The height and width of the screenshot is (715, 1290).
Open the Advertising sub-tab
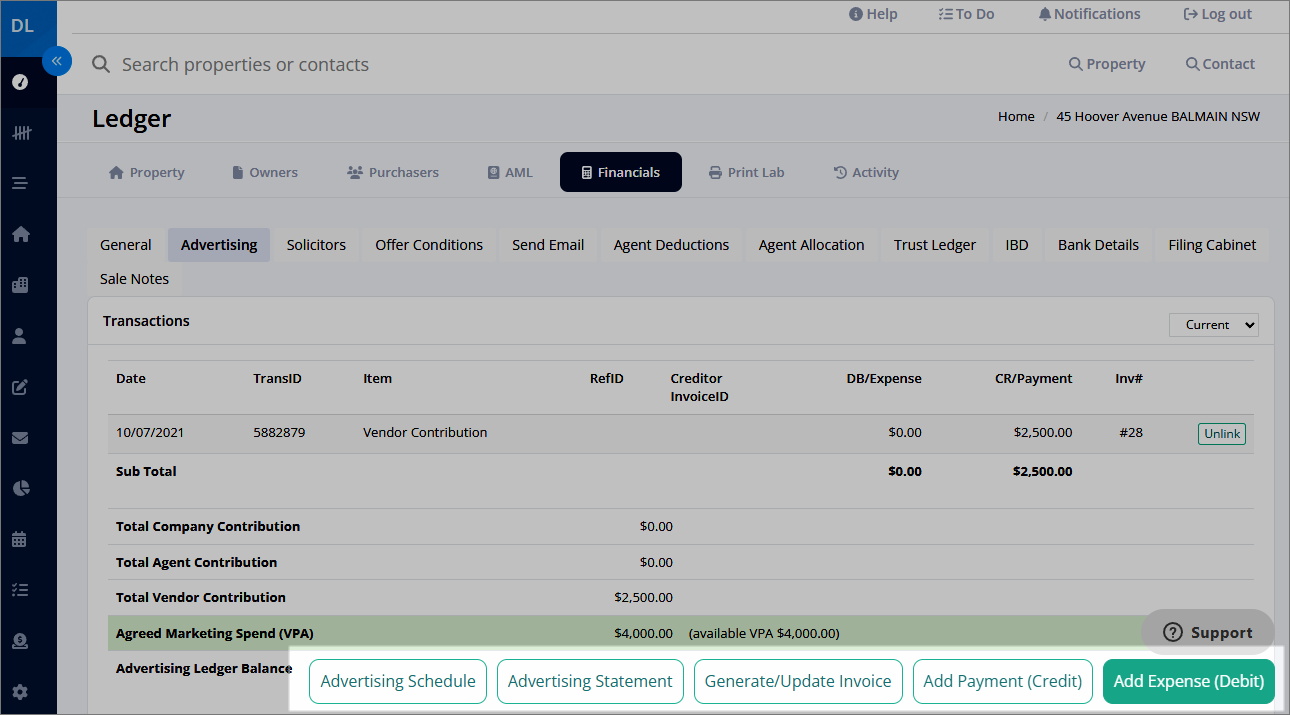click(x=219, y=245)
